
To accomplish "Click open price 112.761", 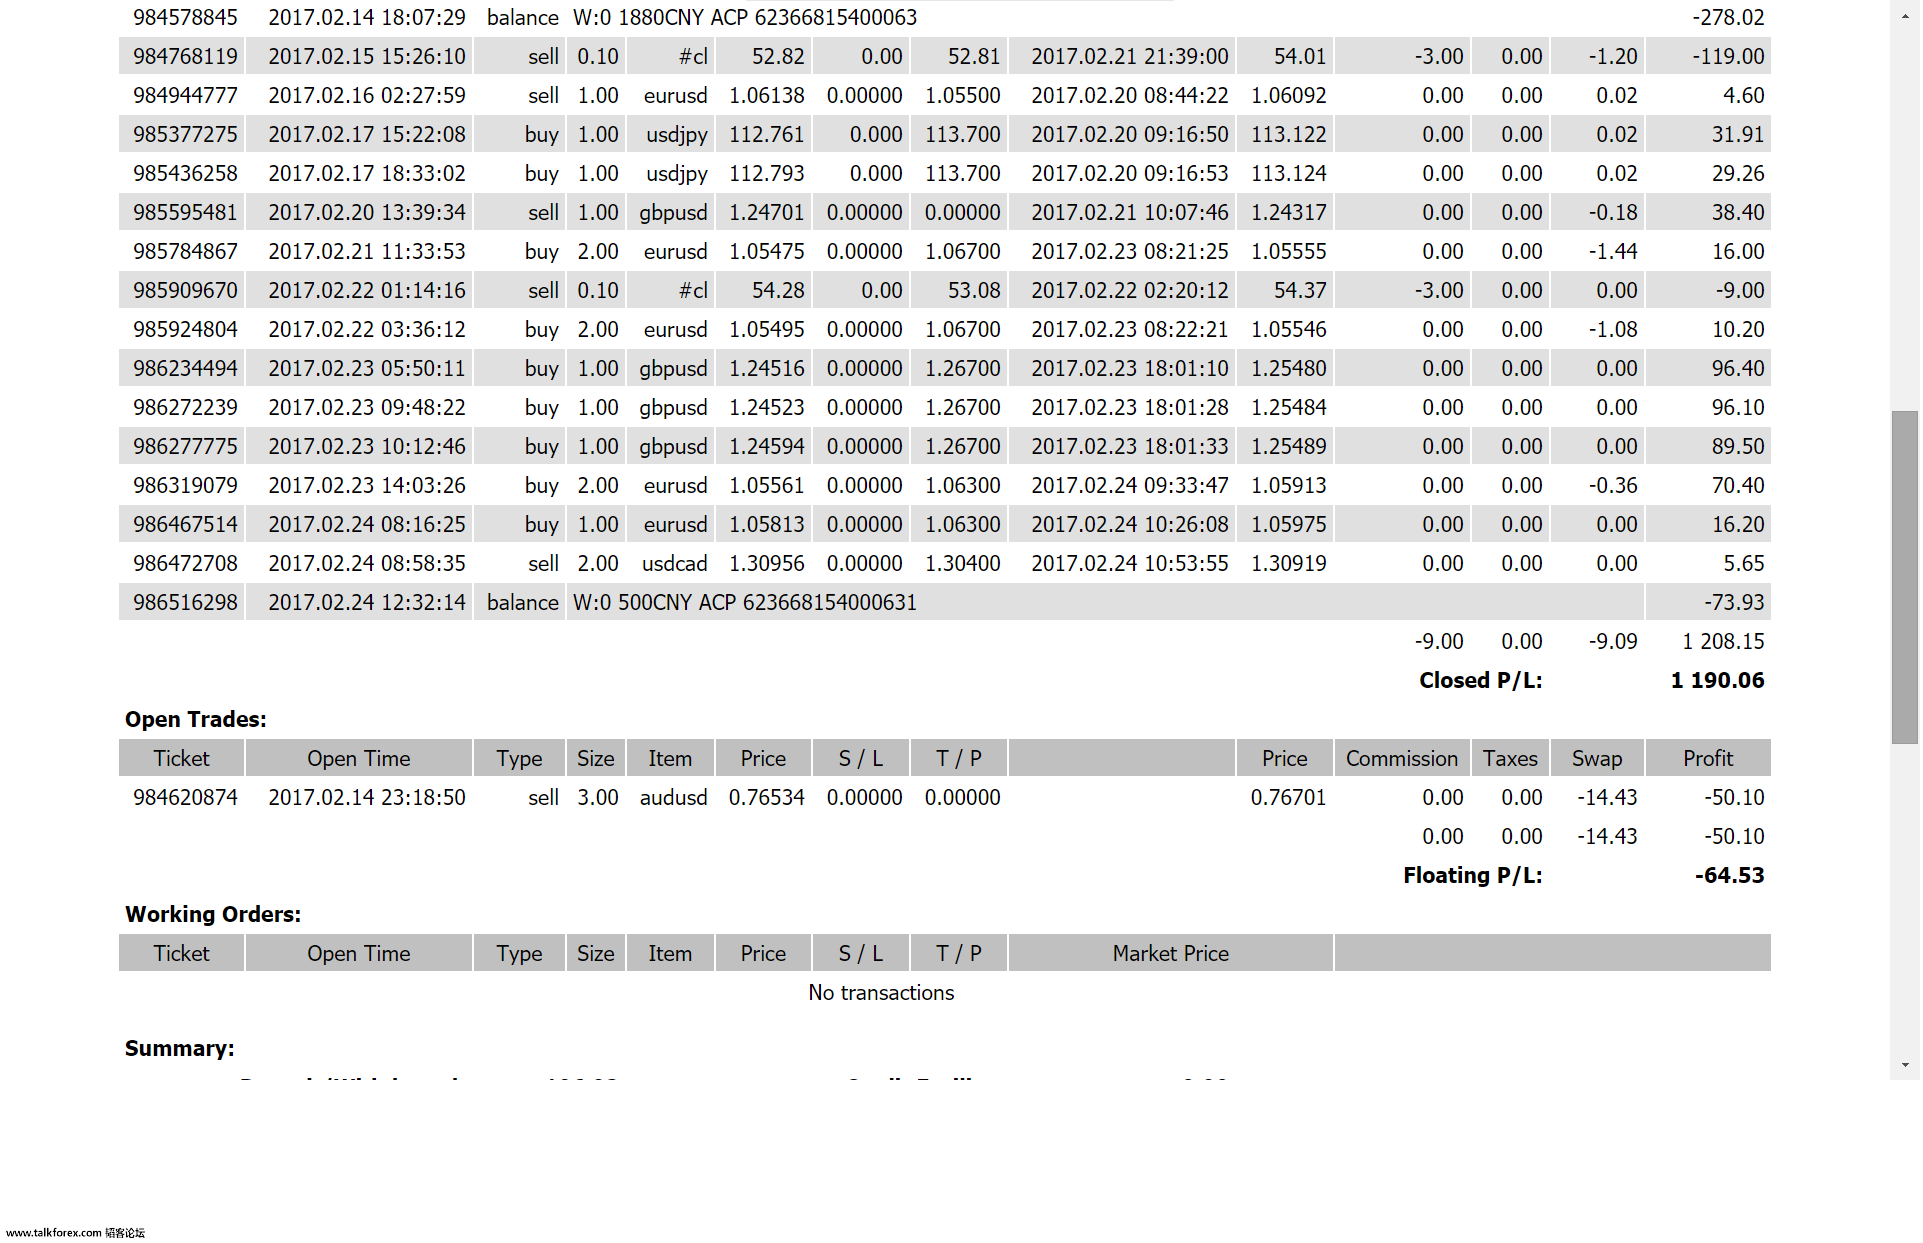I will pos(766,135).
